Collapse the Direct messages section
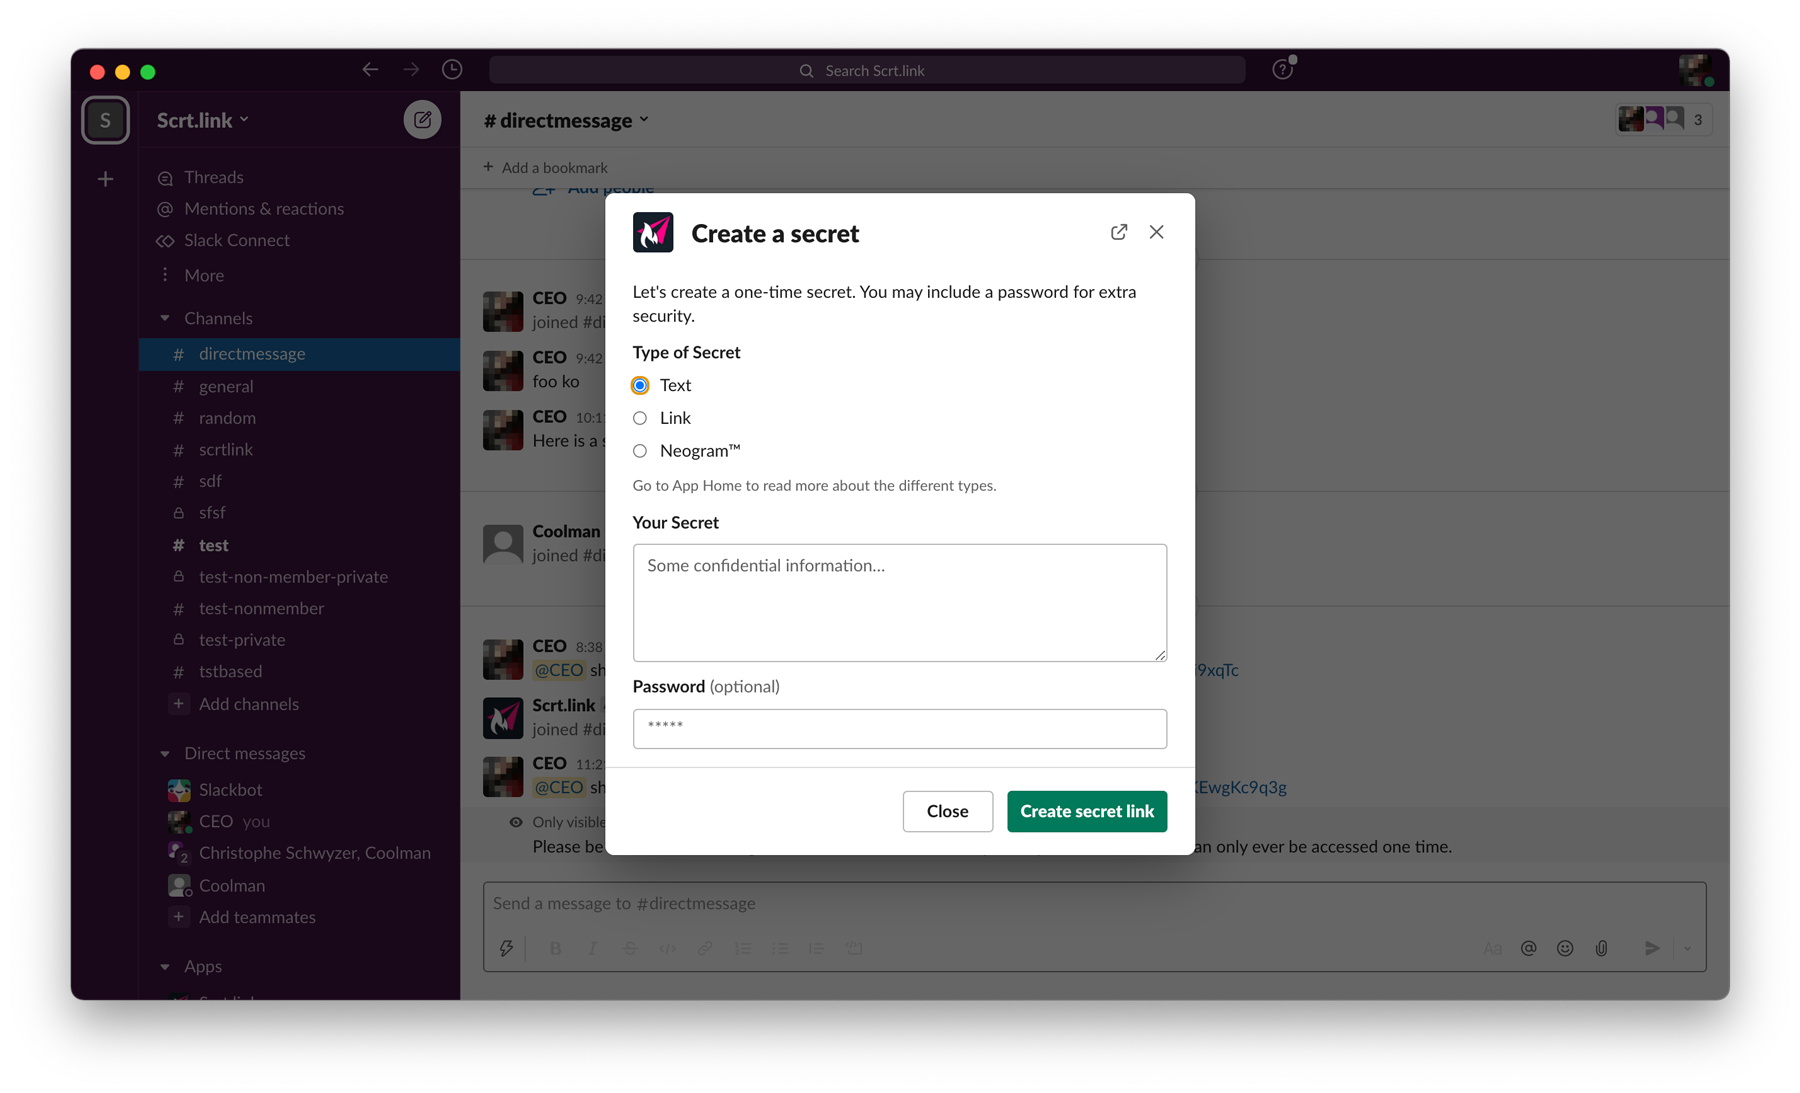Viewport: 1800px width, 1093px height. (x=165, y=753)
